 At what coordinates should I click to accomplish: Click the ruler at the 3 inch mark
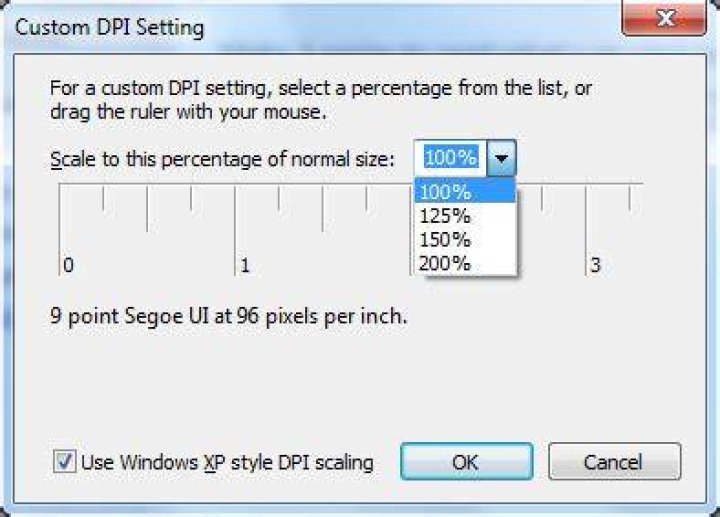[x=586, y=230]
